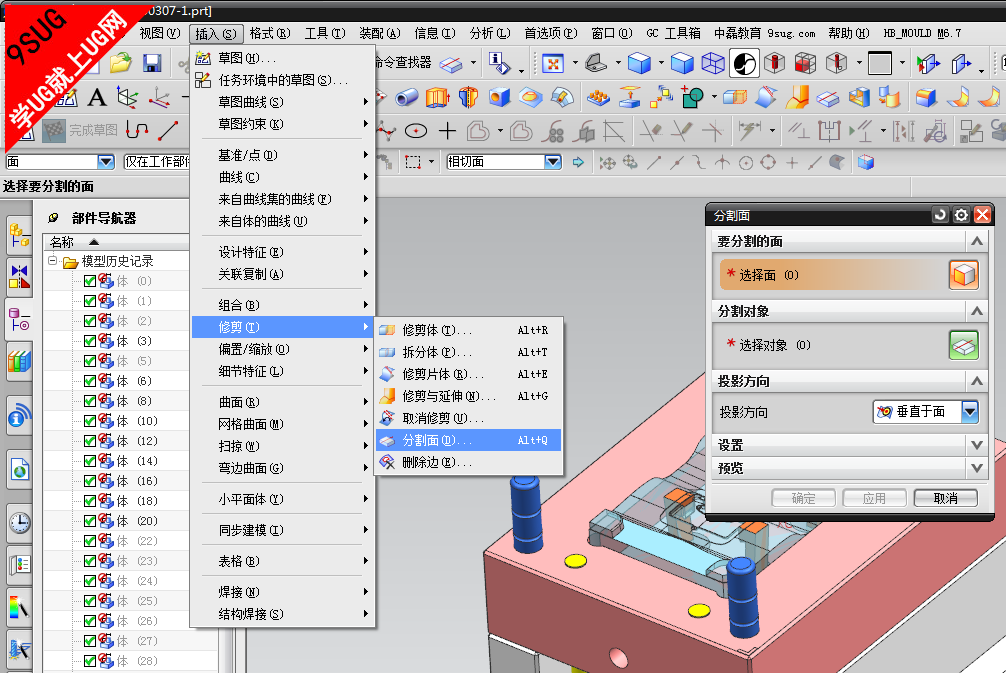
Task: Open file with the folder icon
Action: click(x=121, y=63)
